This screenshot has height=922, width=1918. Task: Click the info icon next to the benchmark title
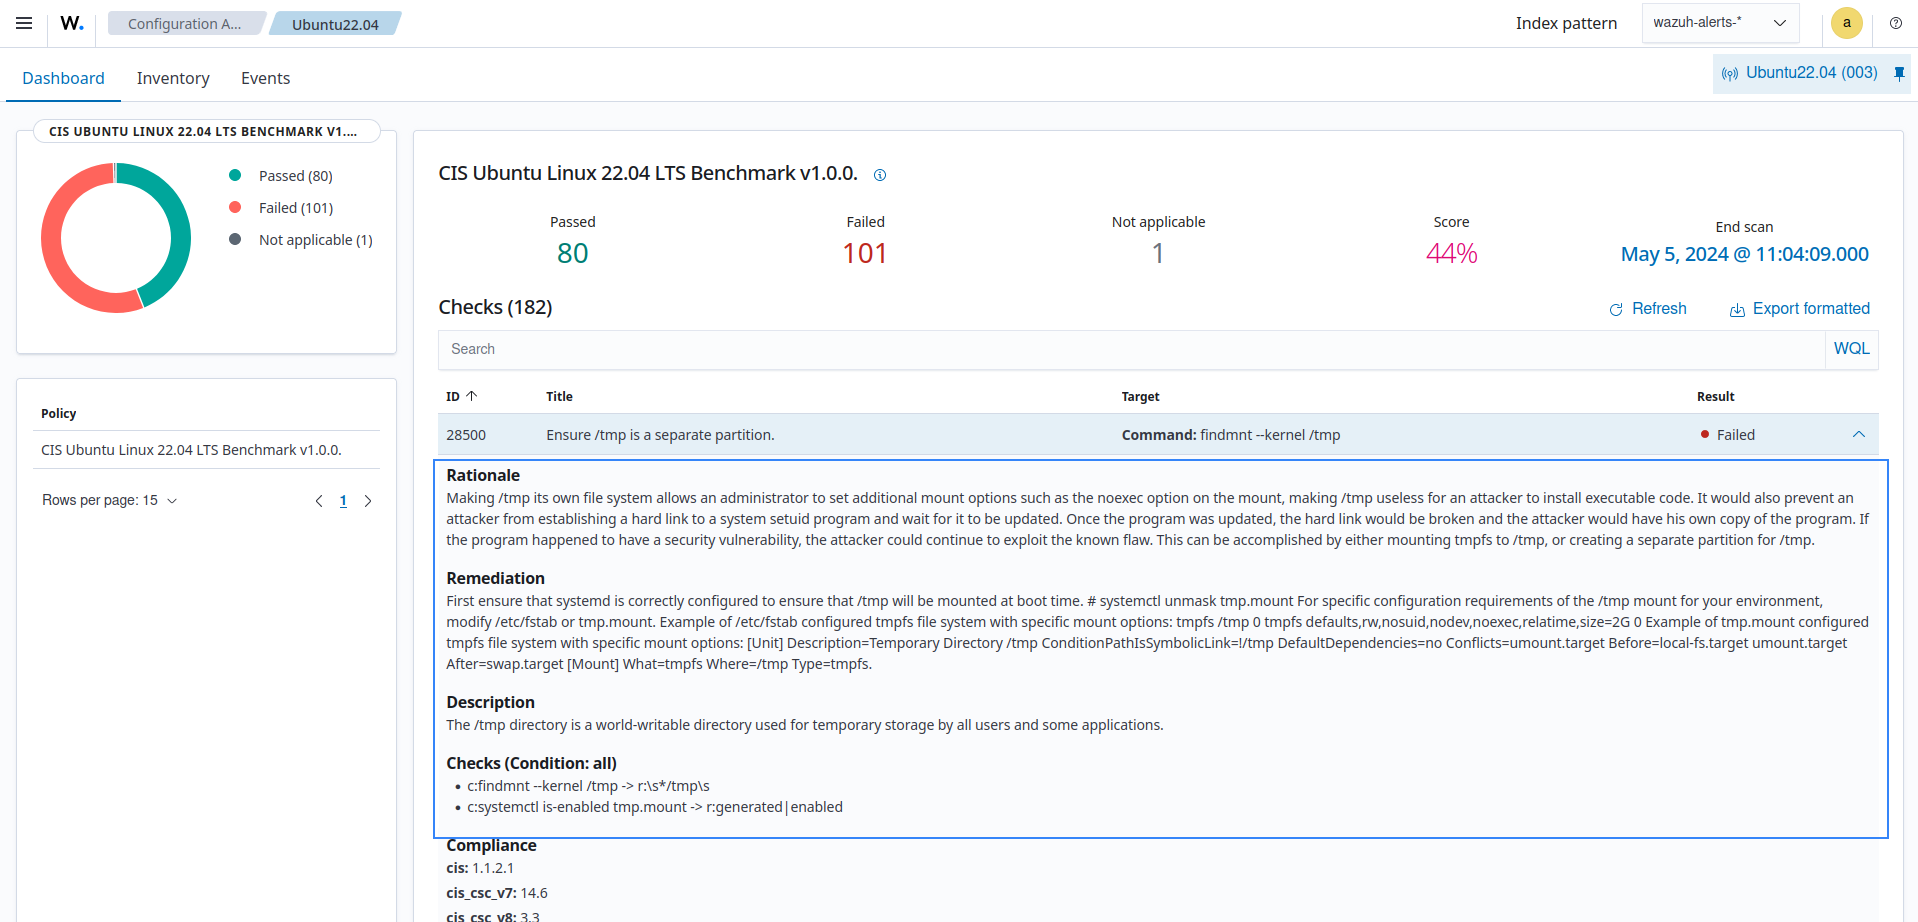[880, 175]
